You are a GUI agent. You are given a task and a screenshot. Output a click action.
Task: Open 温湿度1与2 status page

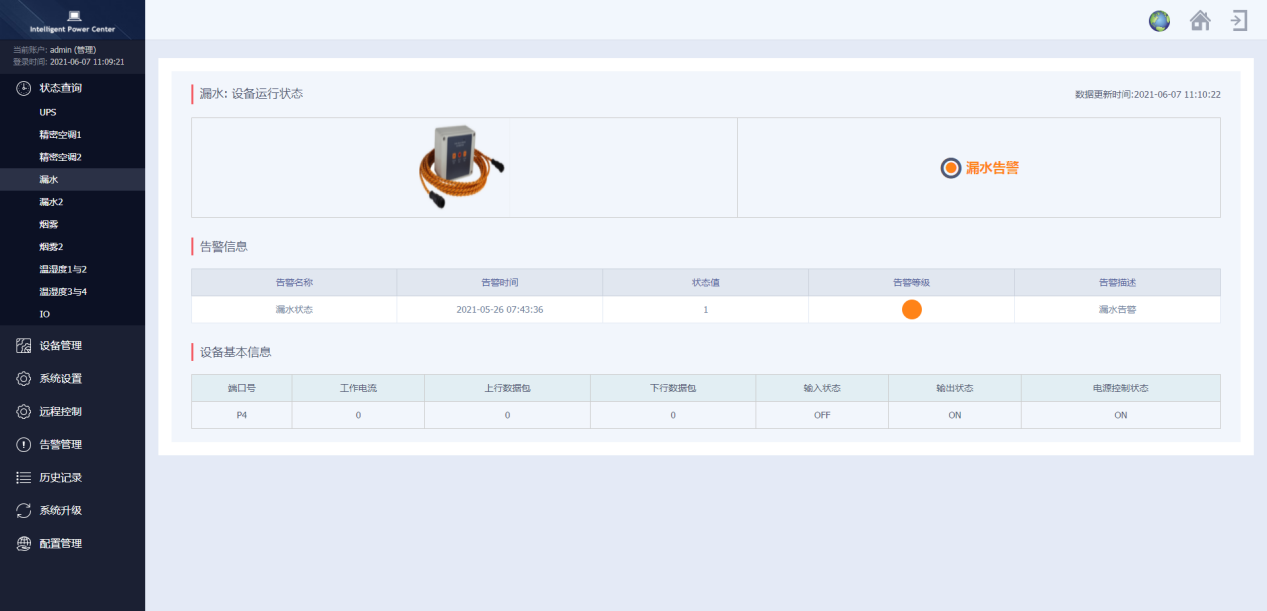63,269
